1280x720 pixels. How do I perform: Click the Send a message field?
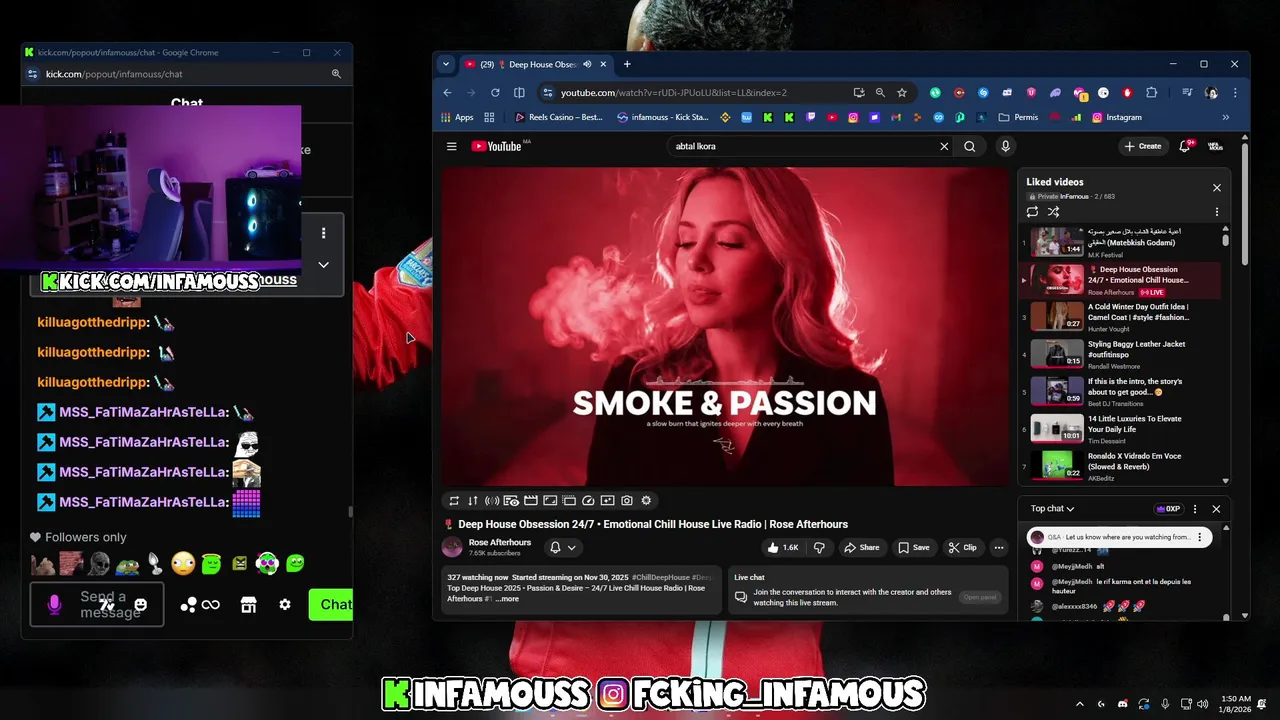[97, 605]
